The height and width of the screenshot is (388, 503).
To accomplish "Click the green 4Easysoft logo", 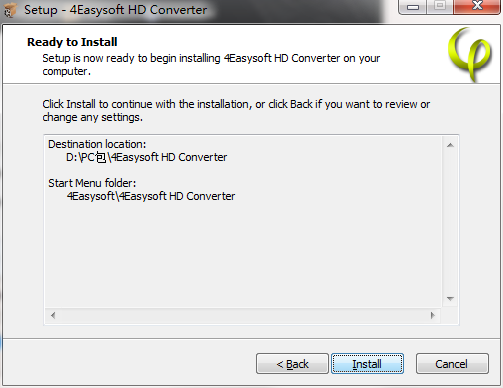I will click(x=469, y=54).
